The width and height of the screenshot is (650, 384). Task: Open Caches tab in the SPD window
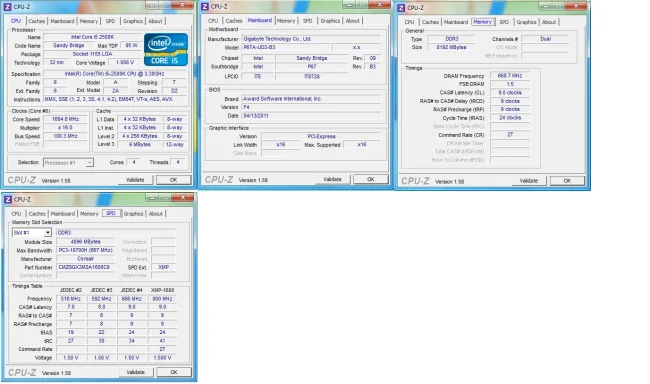(37, 214)
